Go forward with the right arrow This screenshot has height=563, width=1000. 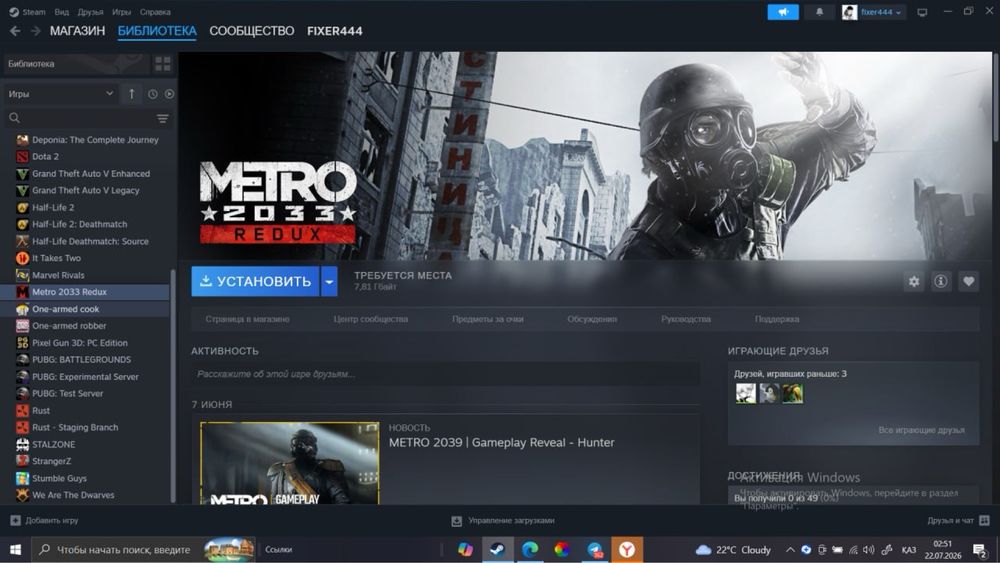coord(36,31)
